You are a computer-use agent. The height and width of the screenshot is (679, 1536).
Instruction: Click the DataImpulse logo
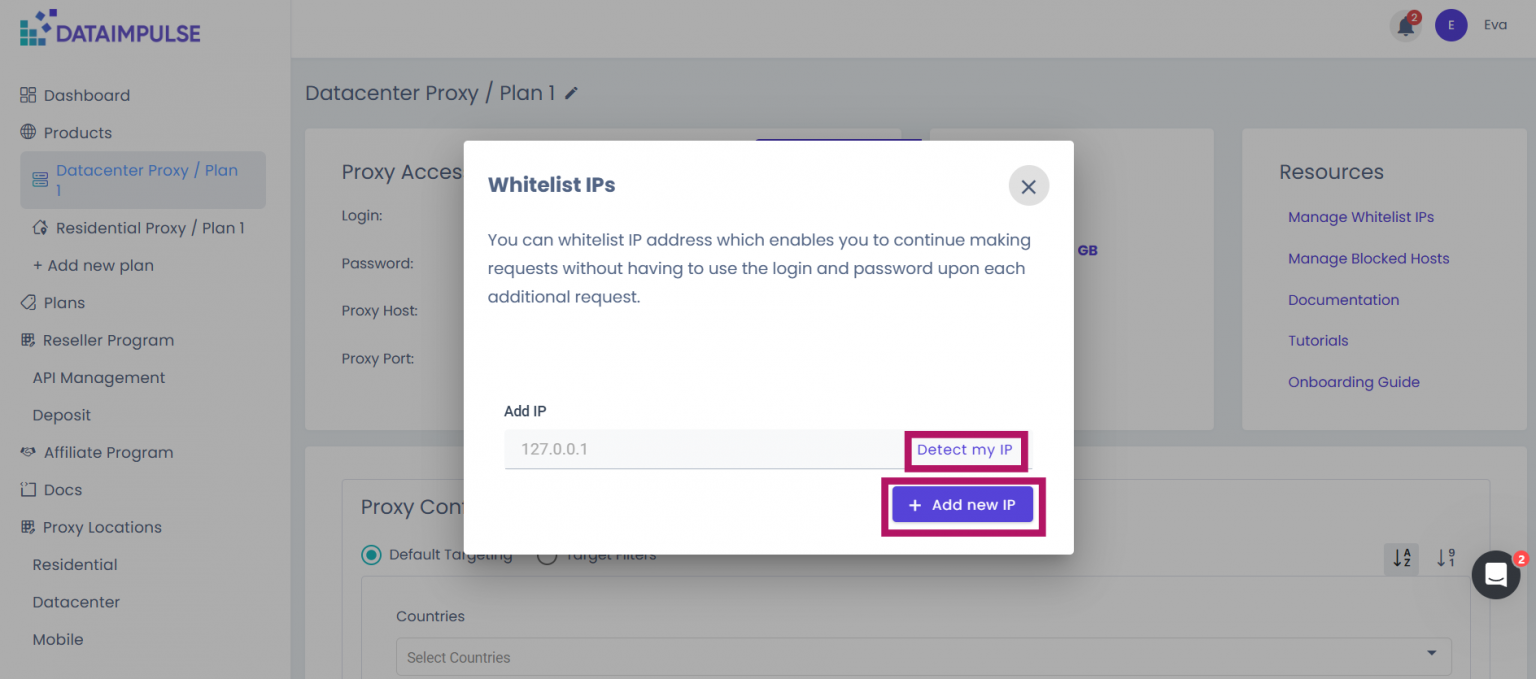pos(110,30)
